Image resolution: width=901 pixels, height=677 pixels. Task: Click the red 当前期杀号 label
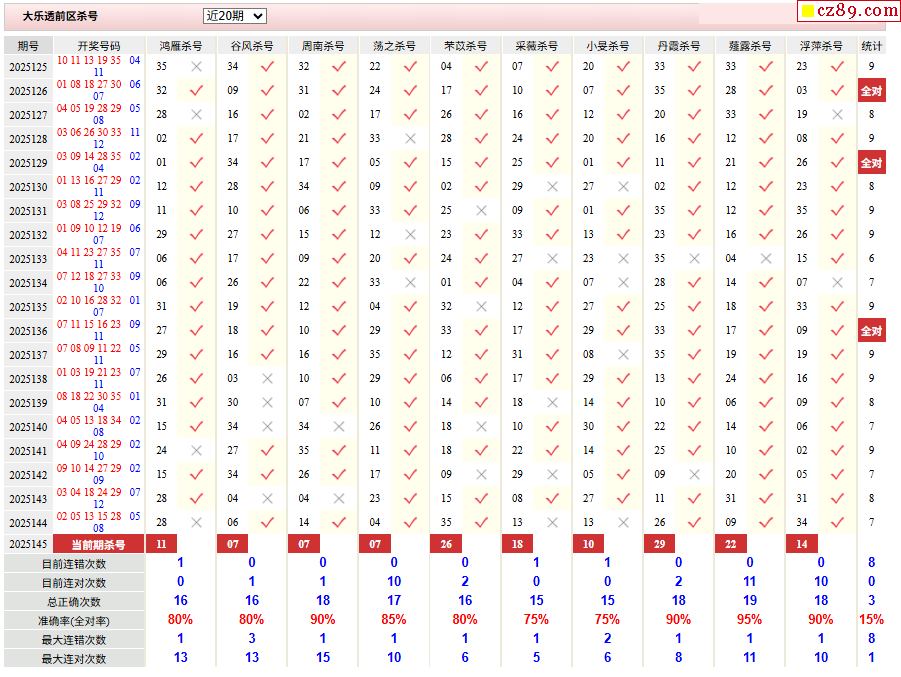(99, 545)
